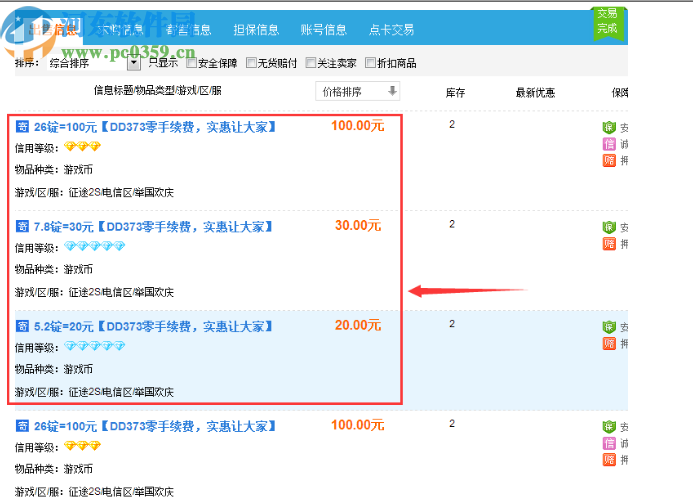Screen dimensions: 693x504
Task: Click the 综合排序 sort field text
Action: (x=69, y=63)
